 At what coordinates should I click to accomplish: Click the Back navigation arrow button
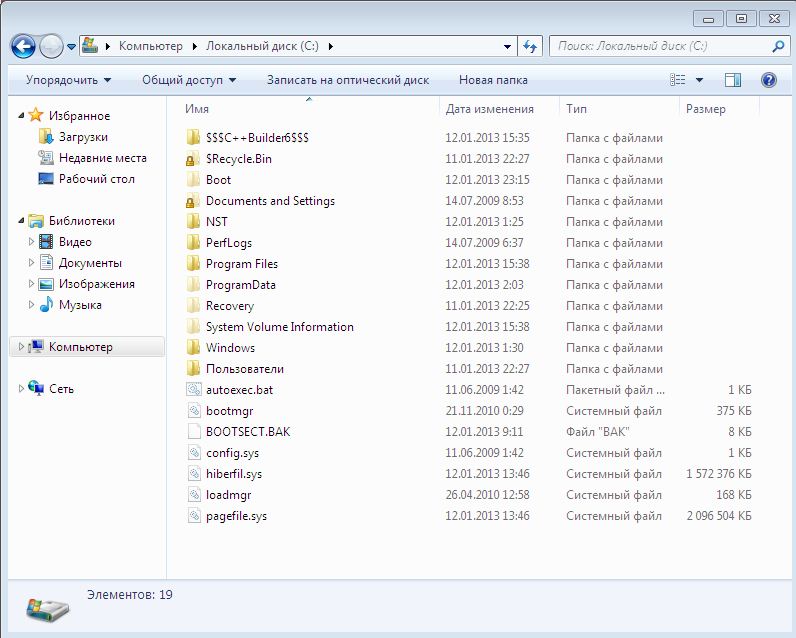pos(23,47)
